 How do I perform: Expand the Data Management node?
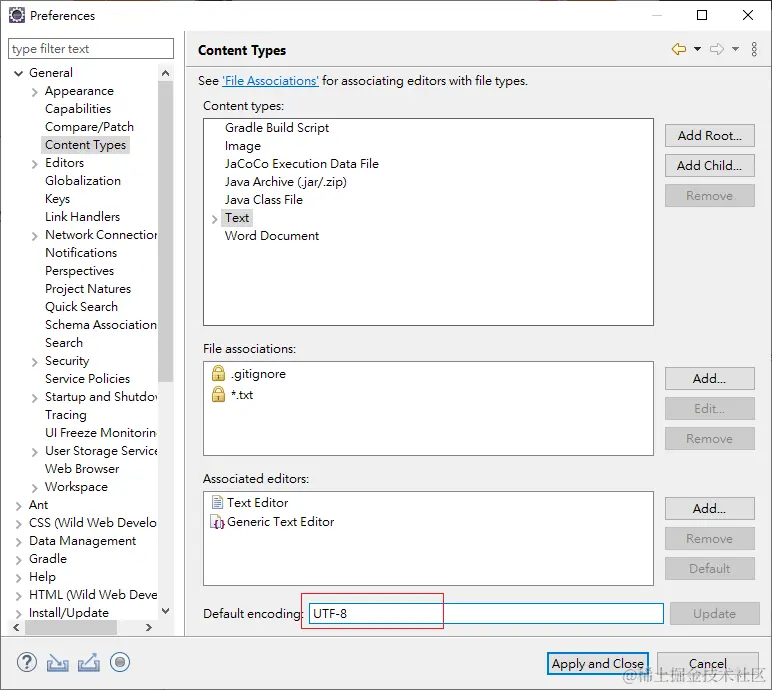click(x=19, y=542)
